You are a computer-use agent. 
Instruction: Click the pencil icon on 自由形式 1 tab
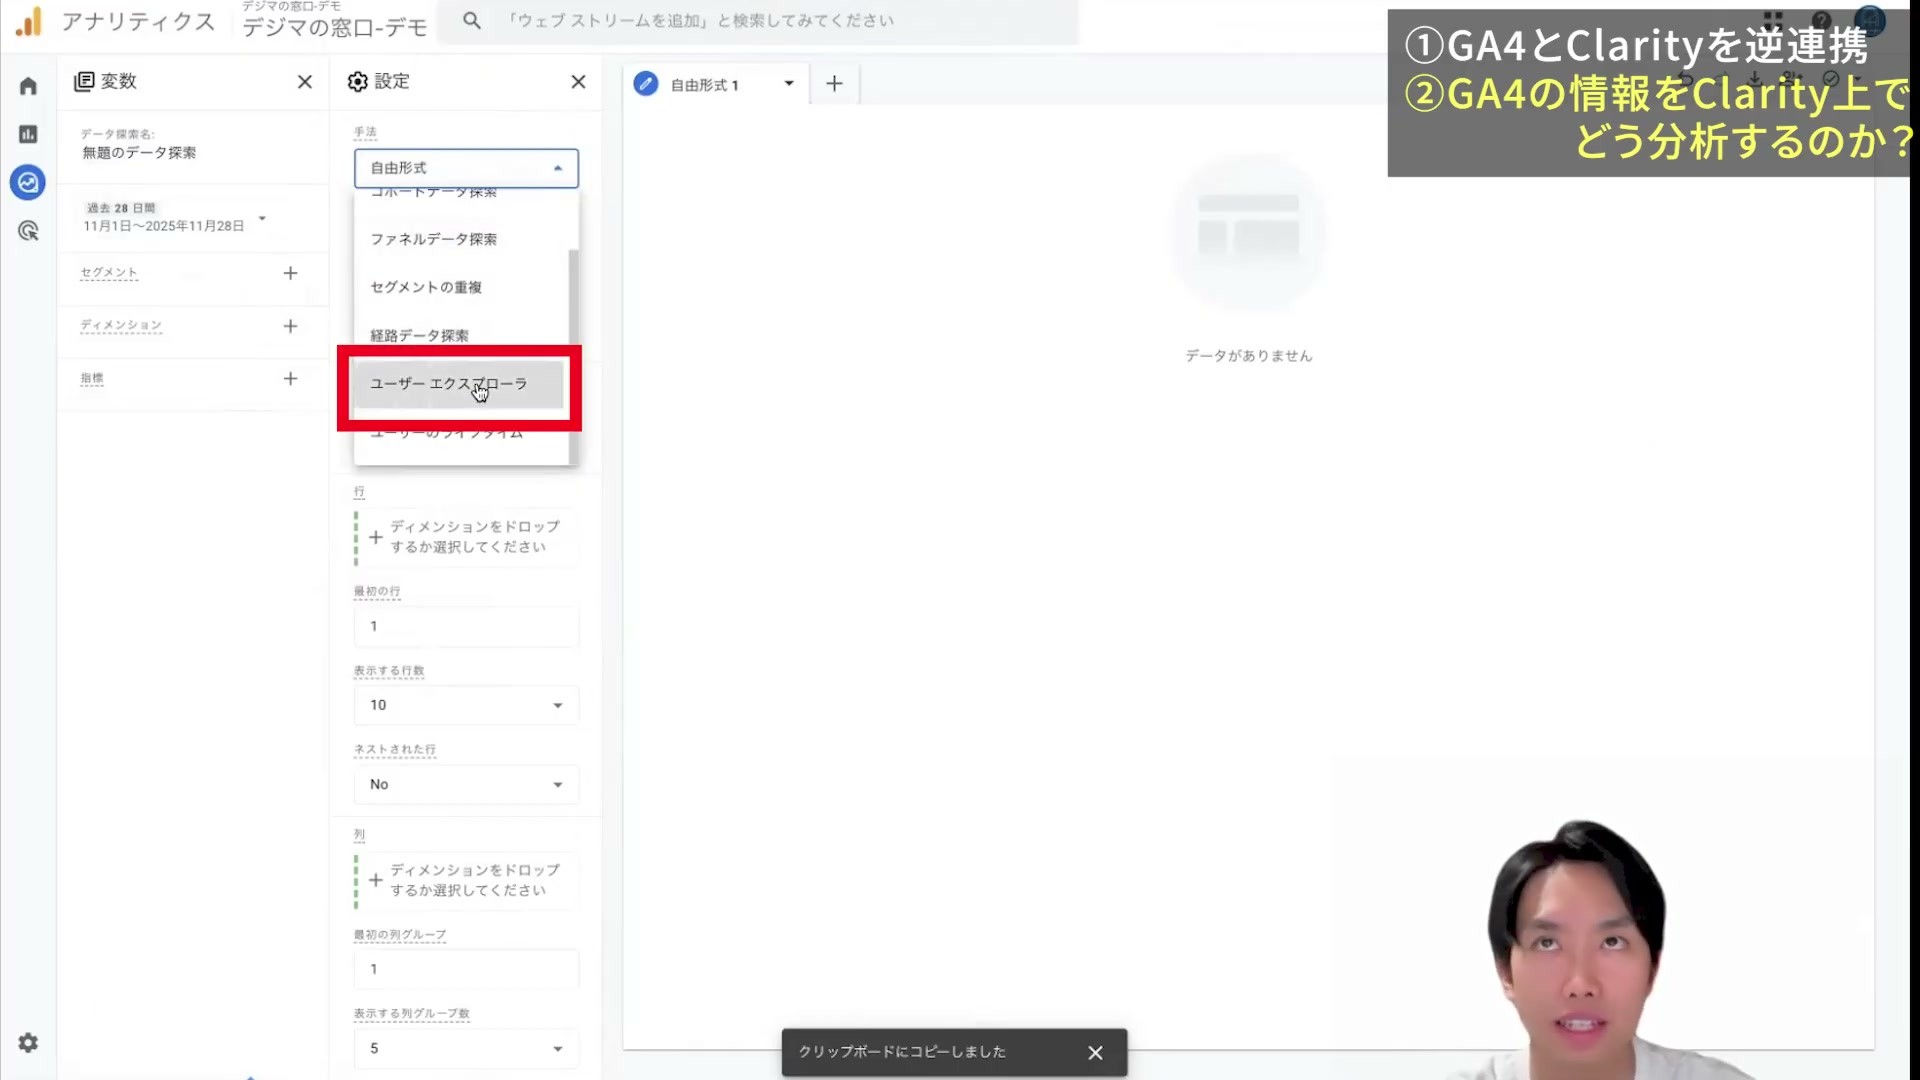tap(646, 84)
